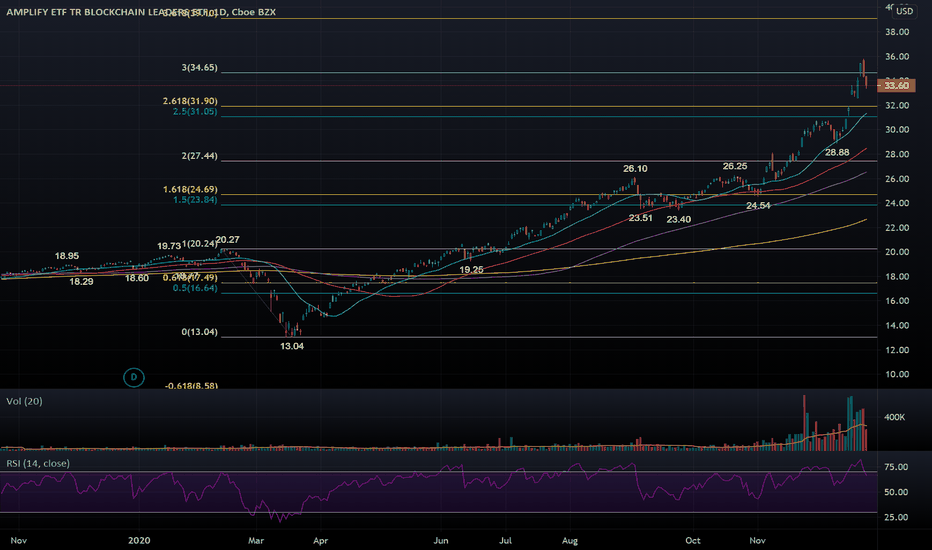Viewport: 932px width, 550px height.
Task: Click the Vol (20) indicator legend
Action: 24,401
